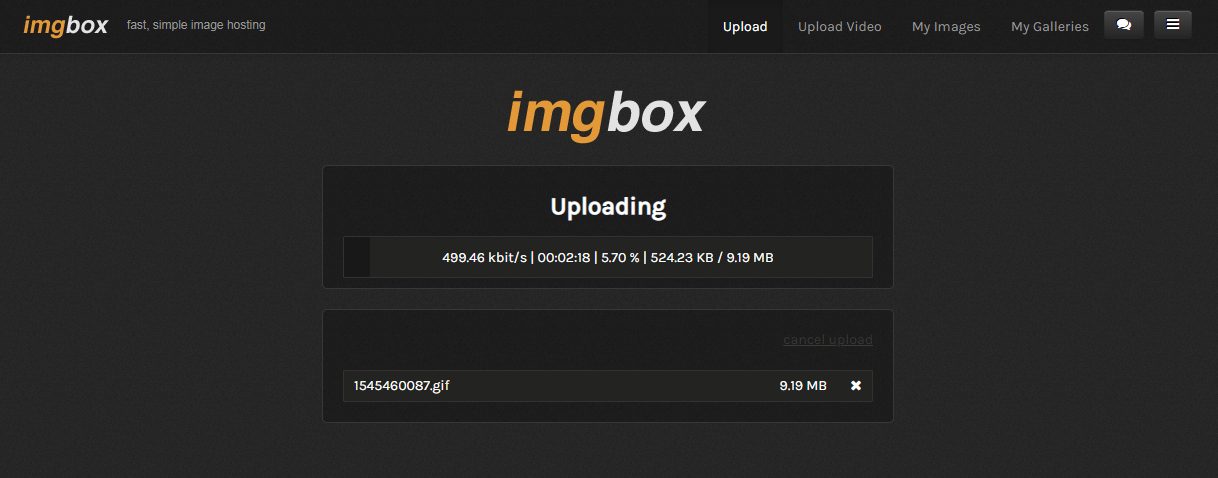Remove 1545460087.gif with the X icon
1218x478 pixels.
[855, 386]
